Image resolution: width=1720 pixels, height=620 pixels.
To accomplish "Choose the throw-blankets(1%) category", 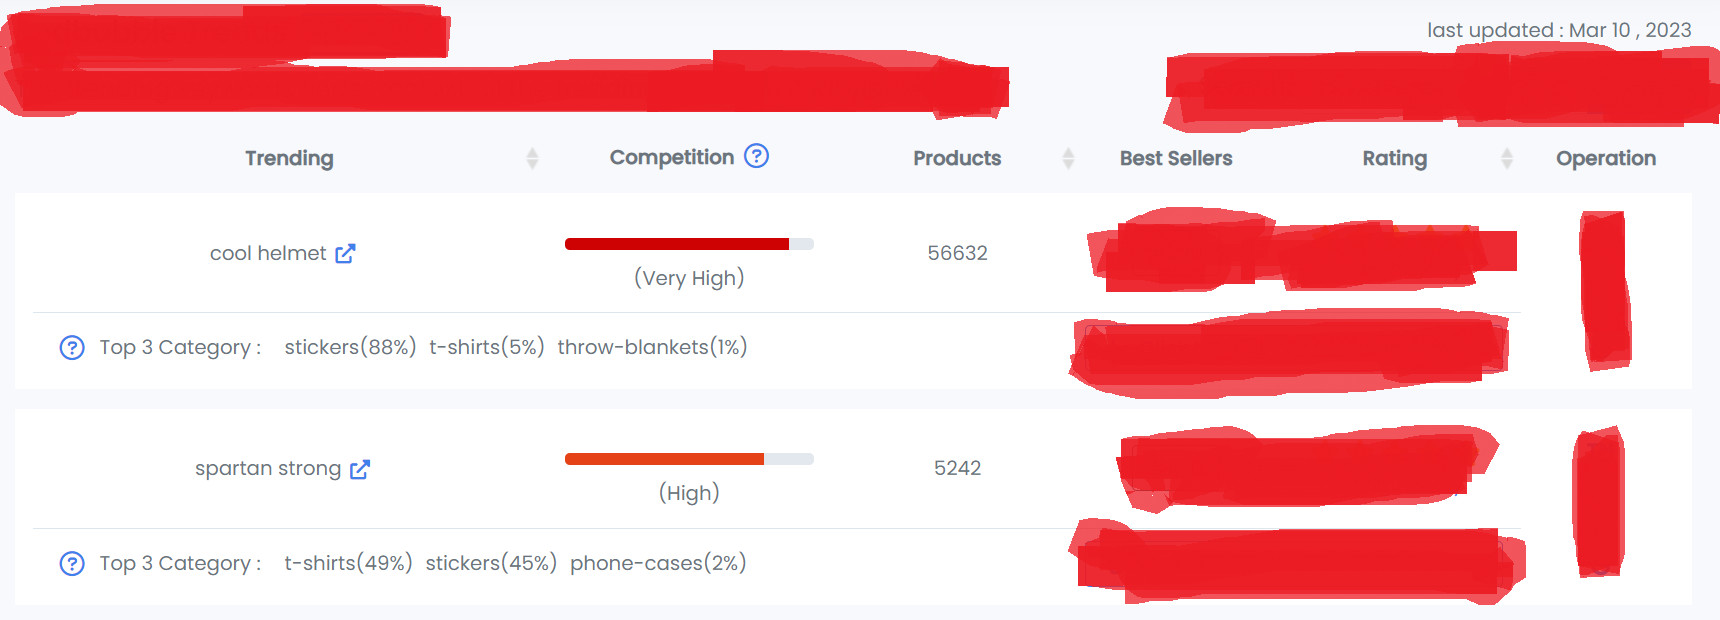I will (x=652, y=347).
